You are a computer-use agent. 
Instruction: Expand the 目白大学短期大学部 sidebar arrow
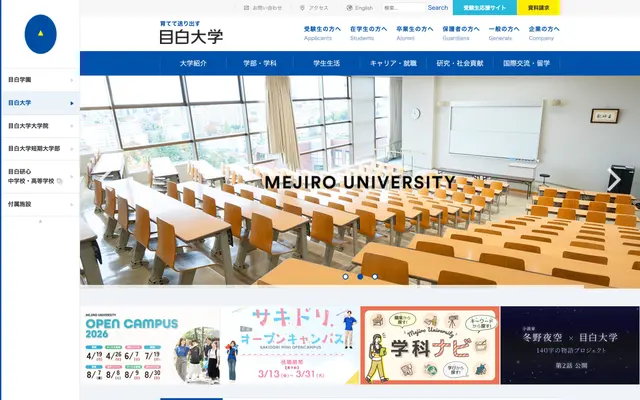[72, 149]
